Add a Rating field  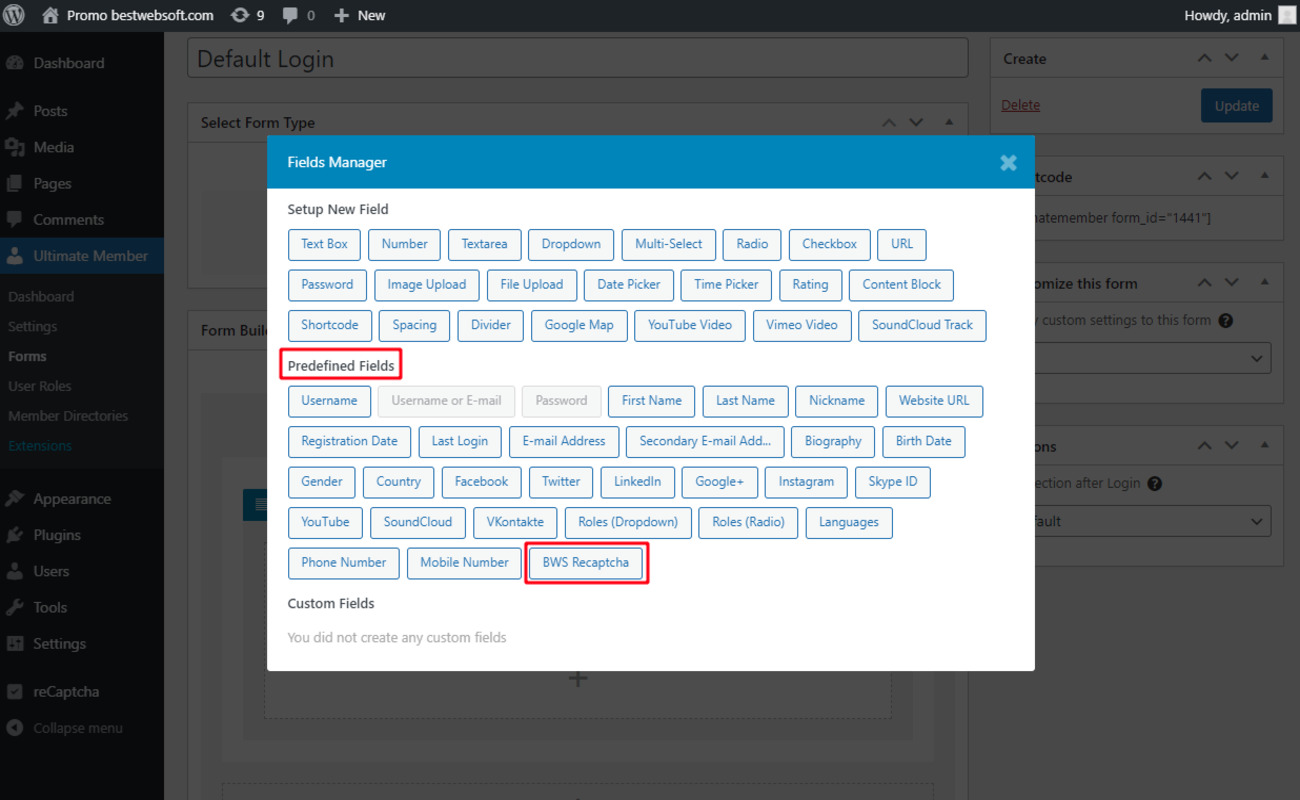[x=810, y=284]
